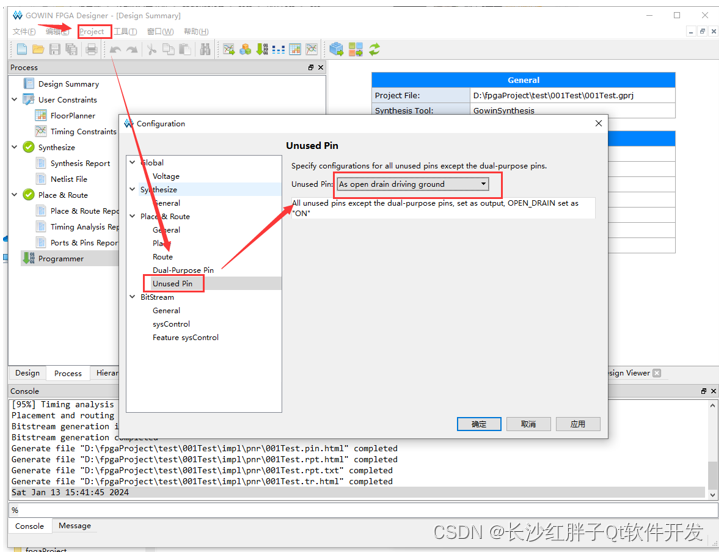
Task: Collapse BitStream node in Configuration tree
Action: [133, 297]
